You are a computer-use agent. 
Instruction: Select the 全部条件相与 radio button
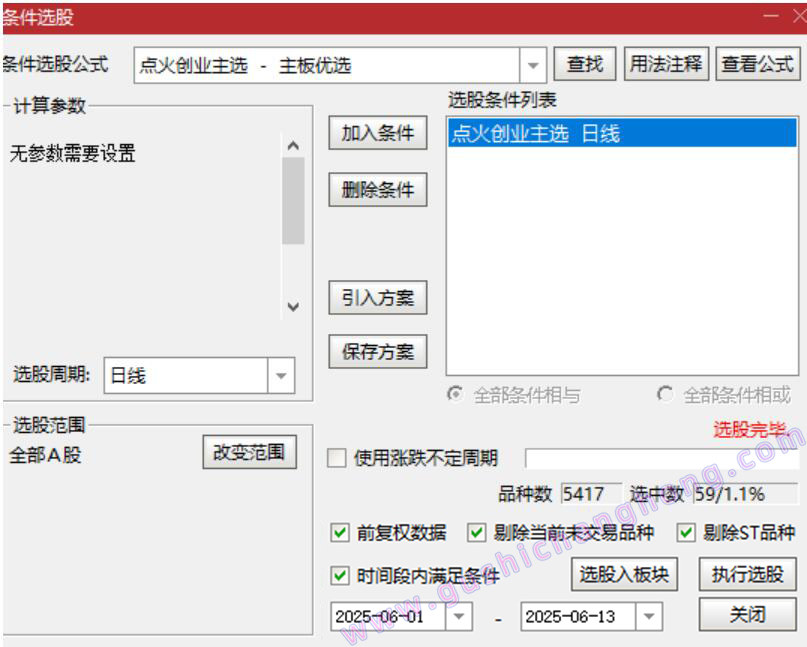(x=455, y=394)
